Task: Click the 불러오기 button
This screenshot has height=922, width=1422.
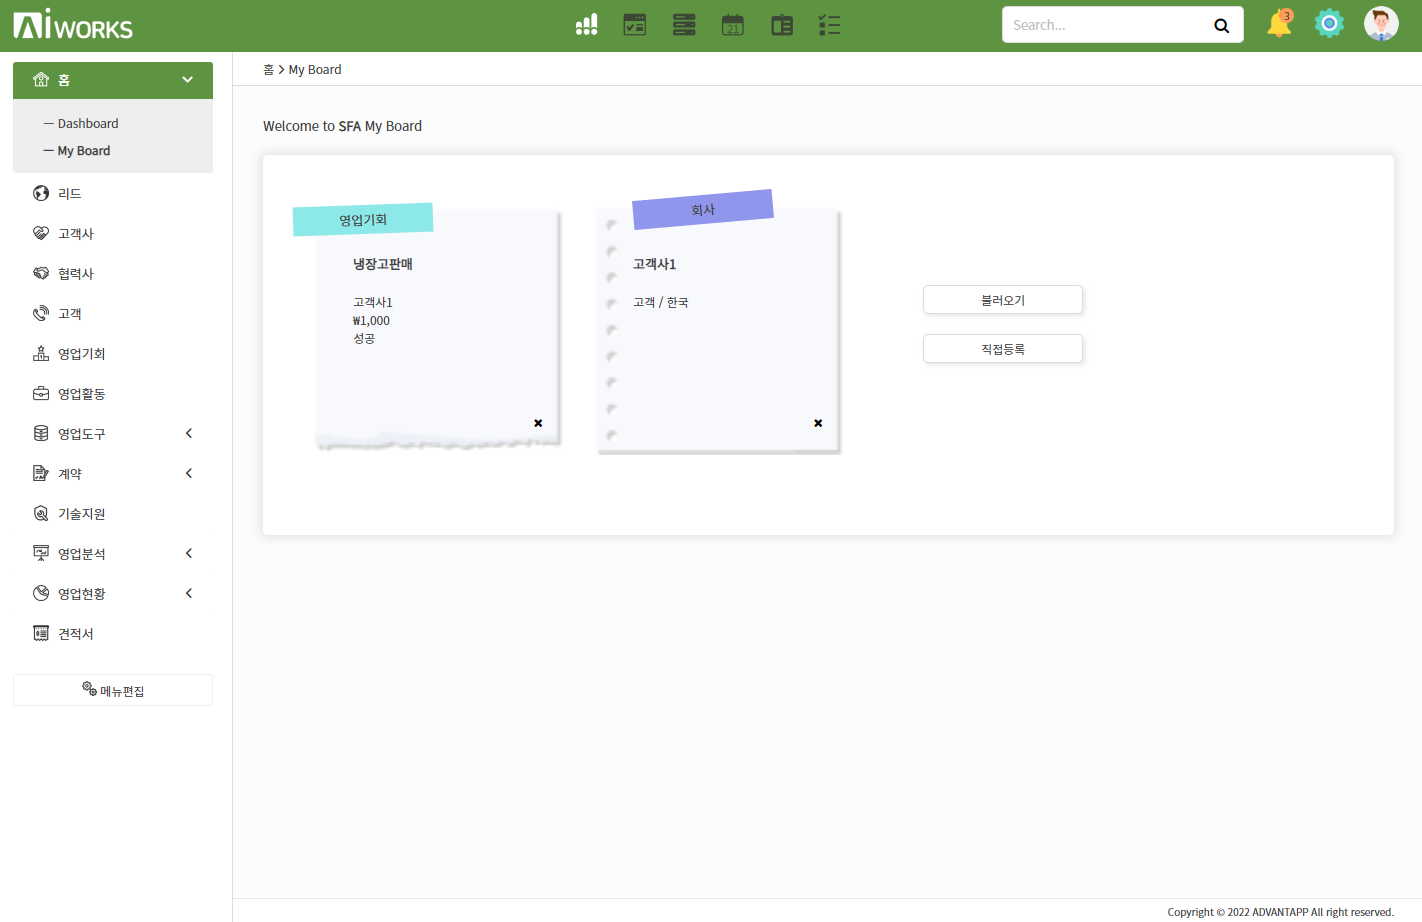Action: coord(1002,300)
